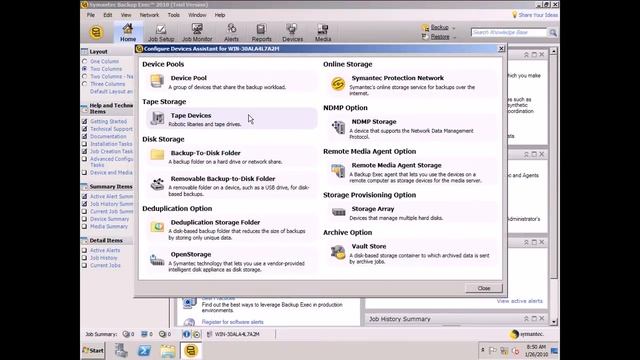640x360 pixels.
Task: Click Default Layout link in sidebar
Action: (111, 91)
